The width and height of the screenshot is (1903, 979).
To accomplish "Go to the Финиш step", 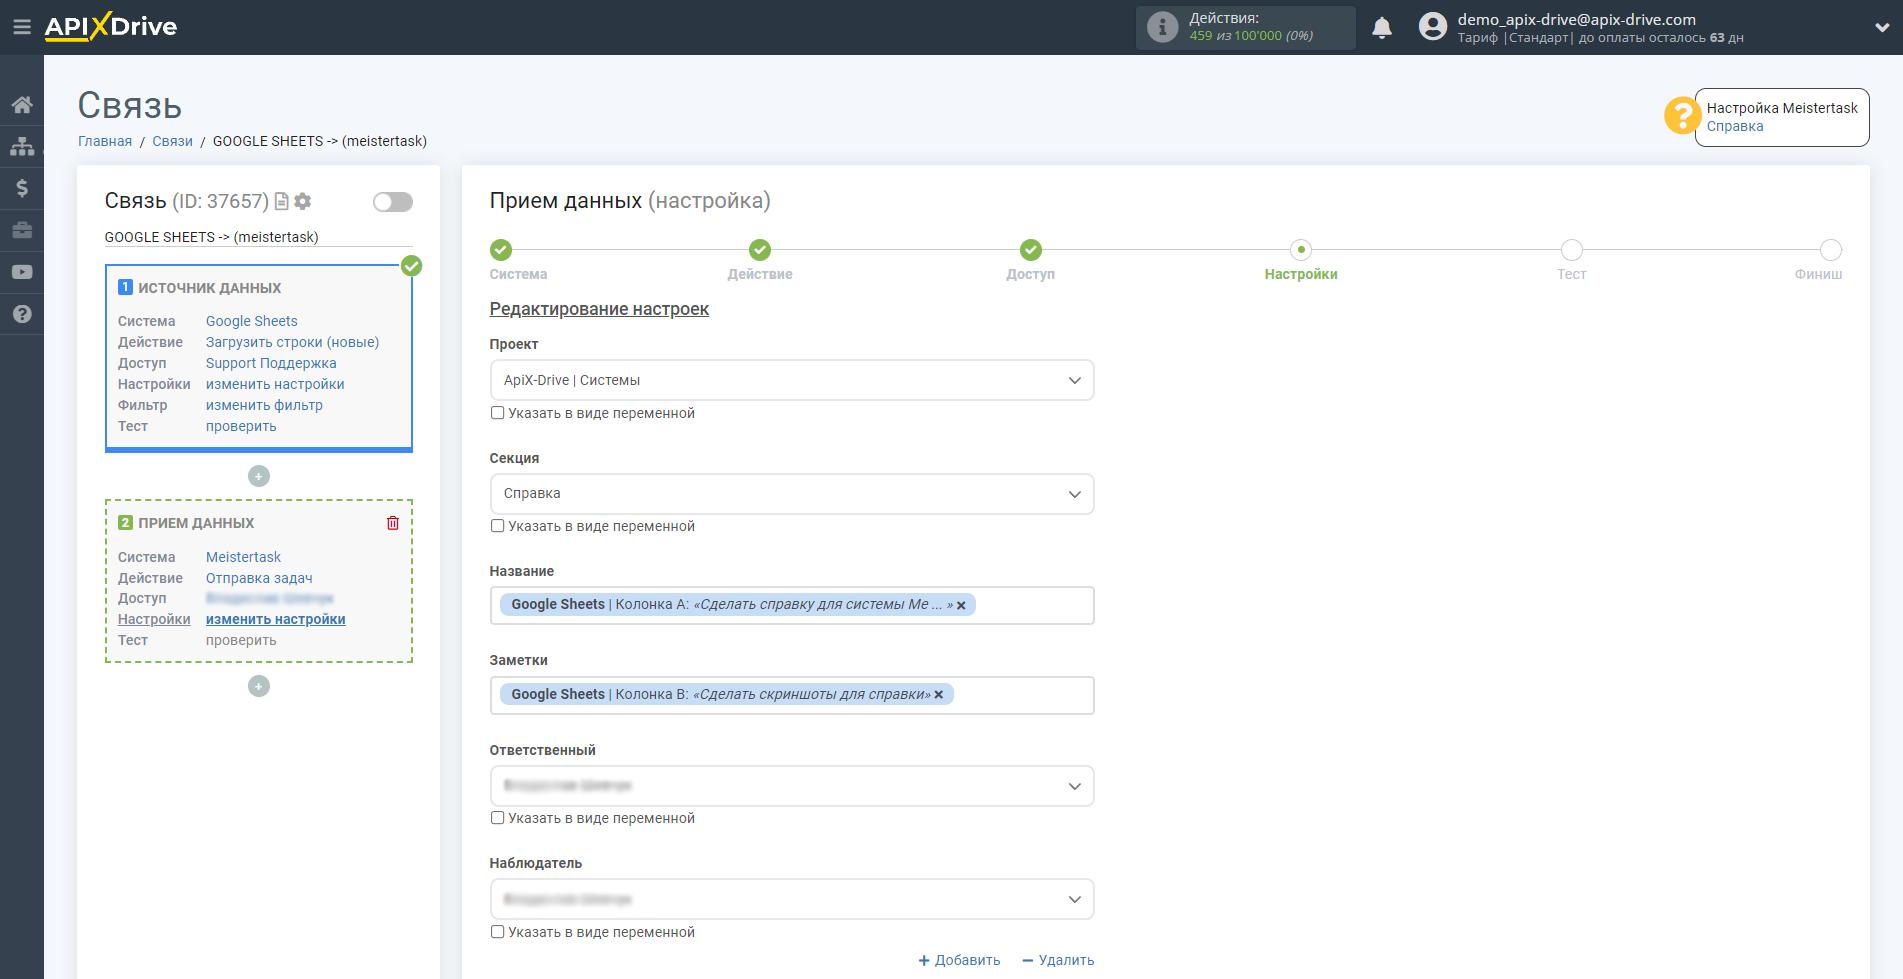I will (x=1831, y=250).
